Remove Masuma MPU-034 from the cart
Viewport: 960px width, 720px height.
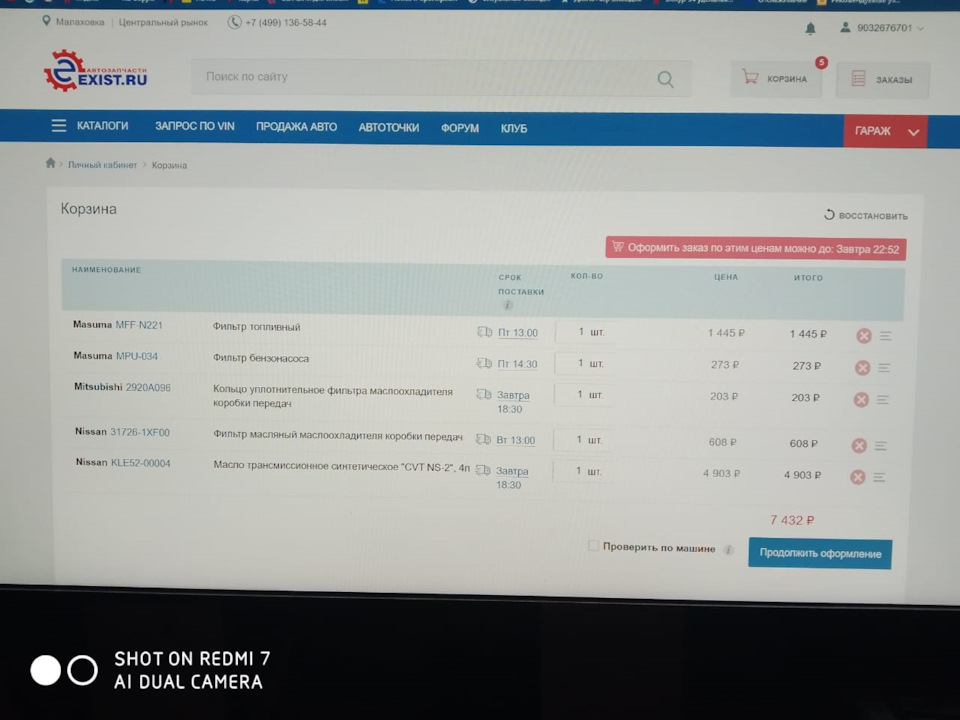(x=862, y=367)
